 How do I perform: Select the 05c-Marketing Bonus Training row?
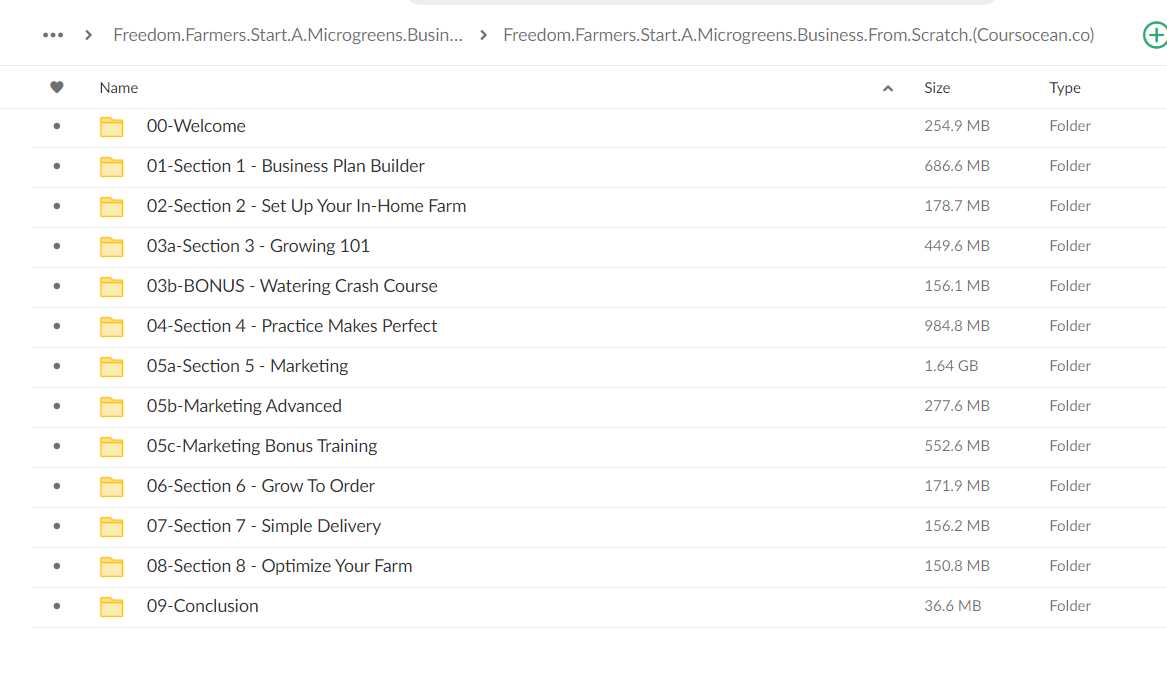[x=599, y=446]
